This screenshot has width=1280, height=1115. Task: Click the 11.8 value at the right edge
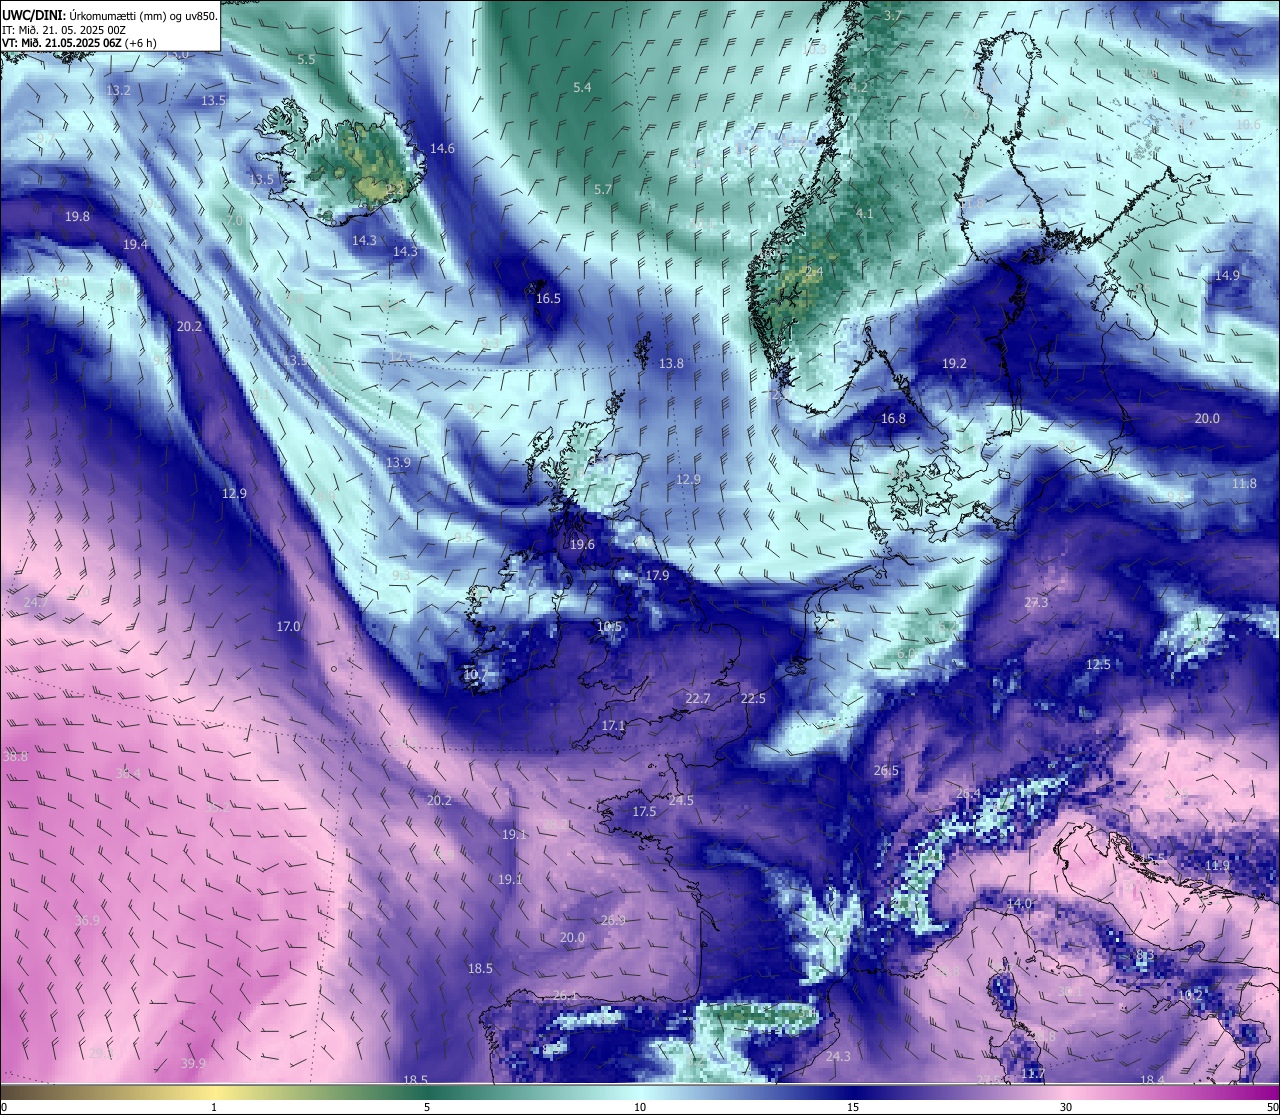click(x=1244, y=483)
